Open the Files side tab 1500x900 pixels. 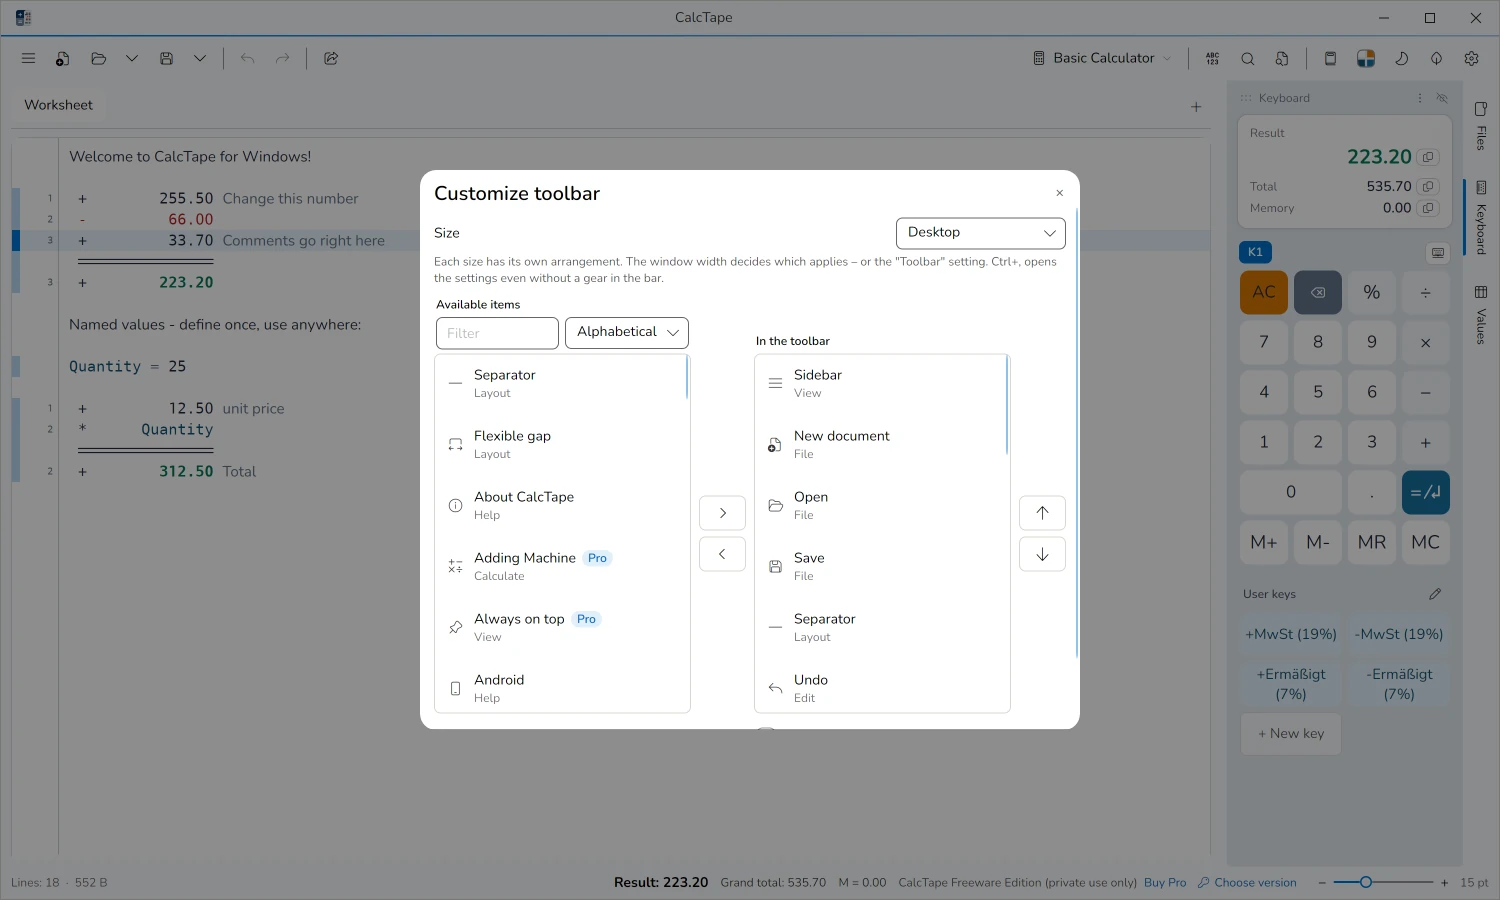tap(1481, 125)
